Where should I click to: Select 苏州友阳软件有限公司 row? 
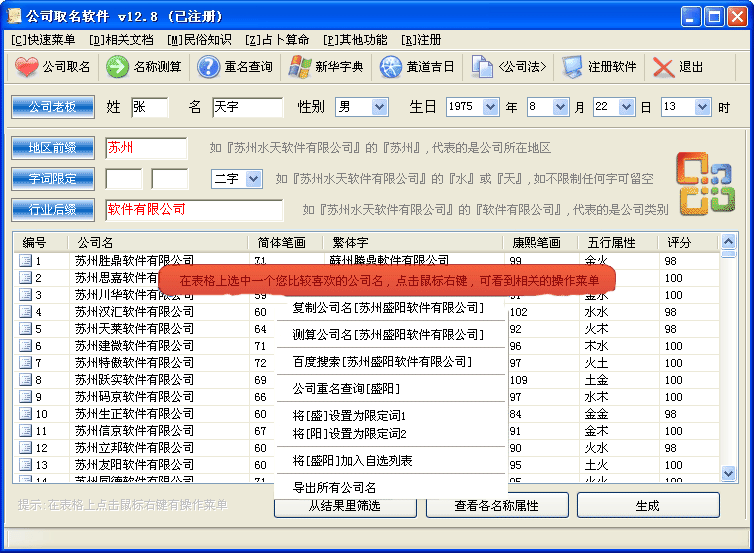point(134,465)
